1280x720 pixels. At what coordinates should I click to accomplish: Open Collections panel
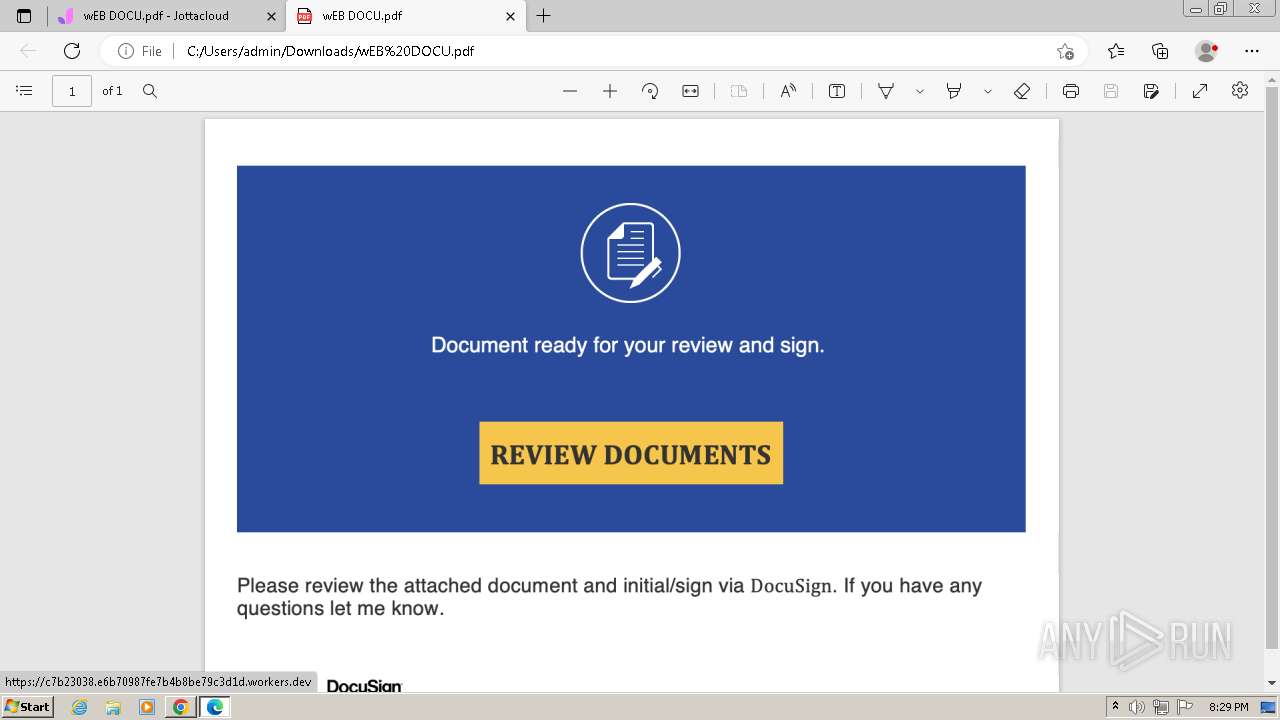pyautogui.click(x=1160, y=51)
